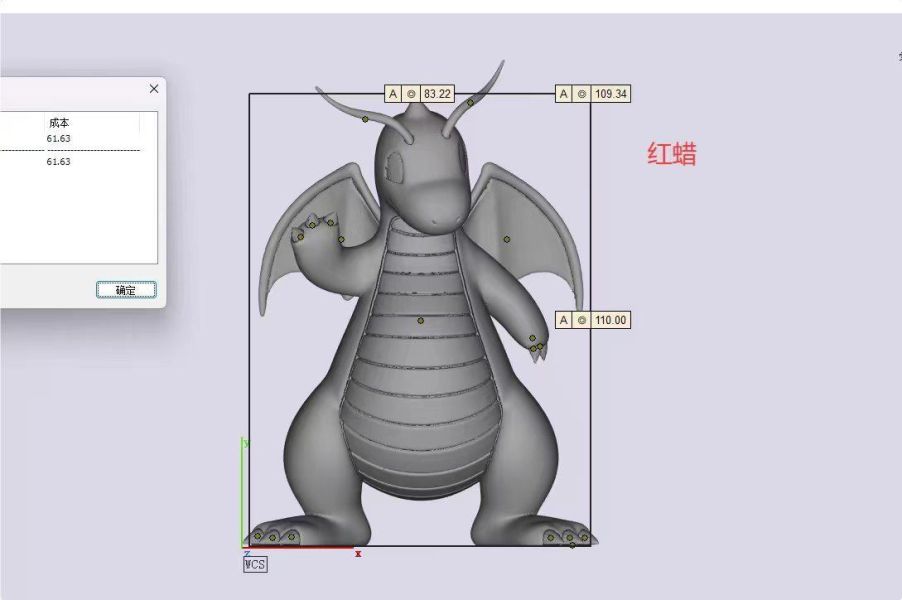Click the 确定 button in the dialog
Screen dimensions: 902x600
tap(126, 290)
